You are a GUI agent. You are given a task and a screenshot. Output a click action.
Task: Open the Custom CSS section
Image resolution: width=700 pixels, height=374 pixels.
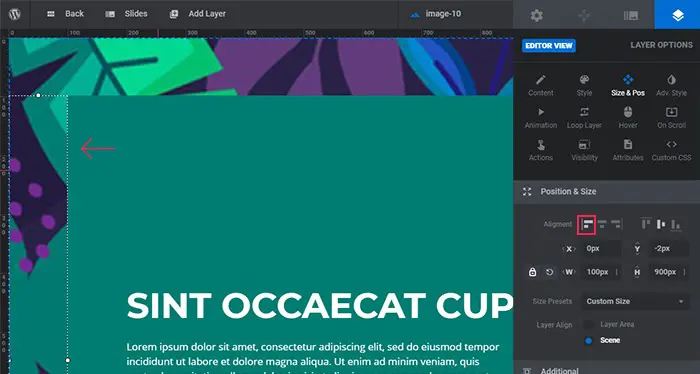click(x=671, y=150)
